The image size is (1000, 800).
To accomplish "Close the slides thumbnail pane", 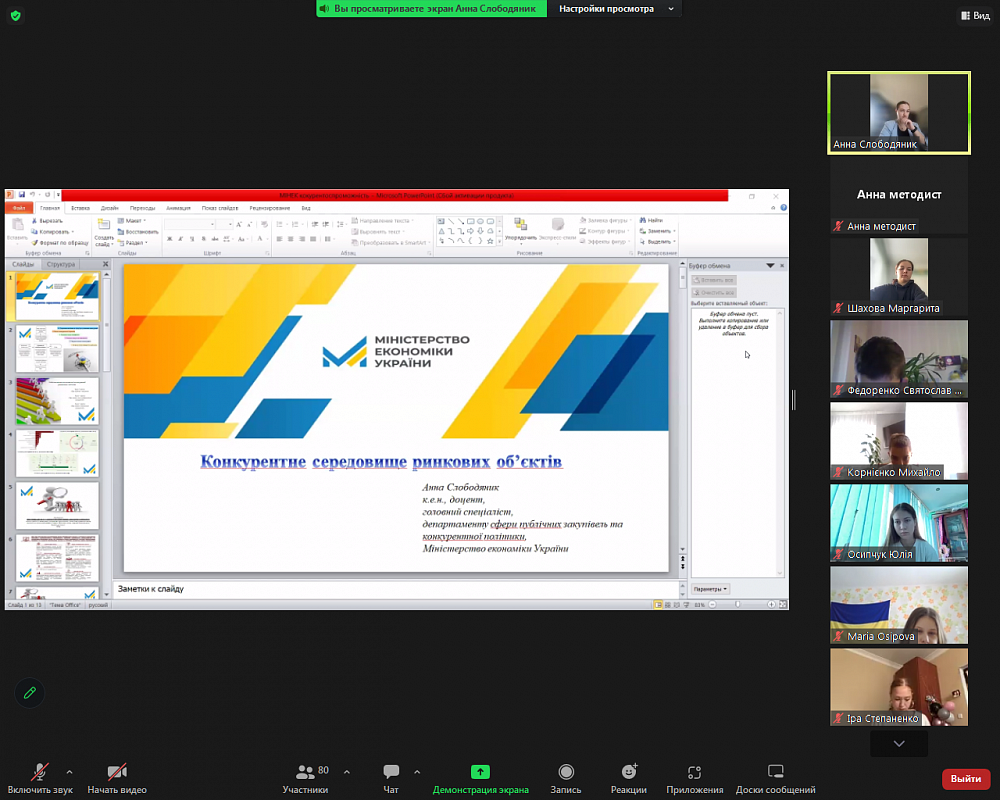I will [x=106, y=264].
